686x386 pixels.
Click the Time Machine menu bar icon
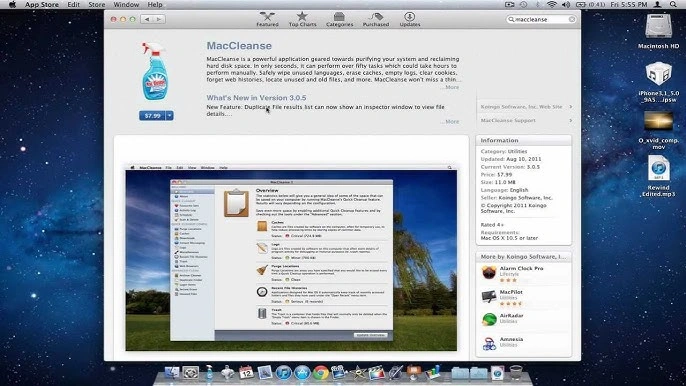click(x=524, y=4)
